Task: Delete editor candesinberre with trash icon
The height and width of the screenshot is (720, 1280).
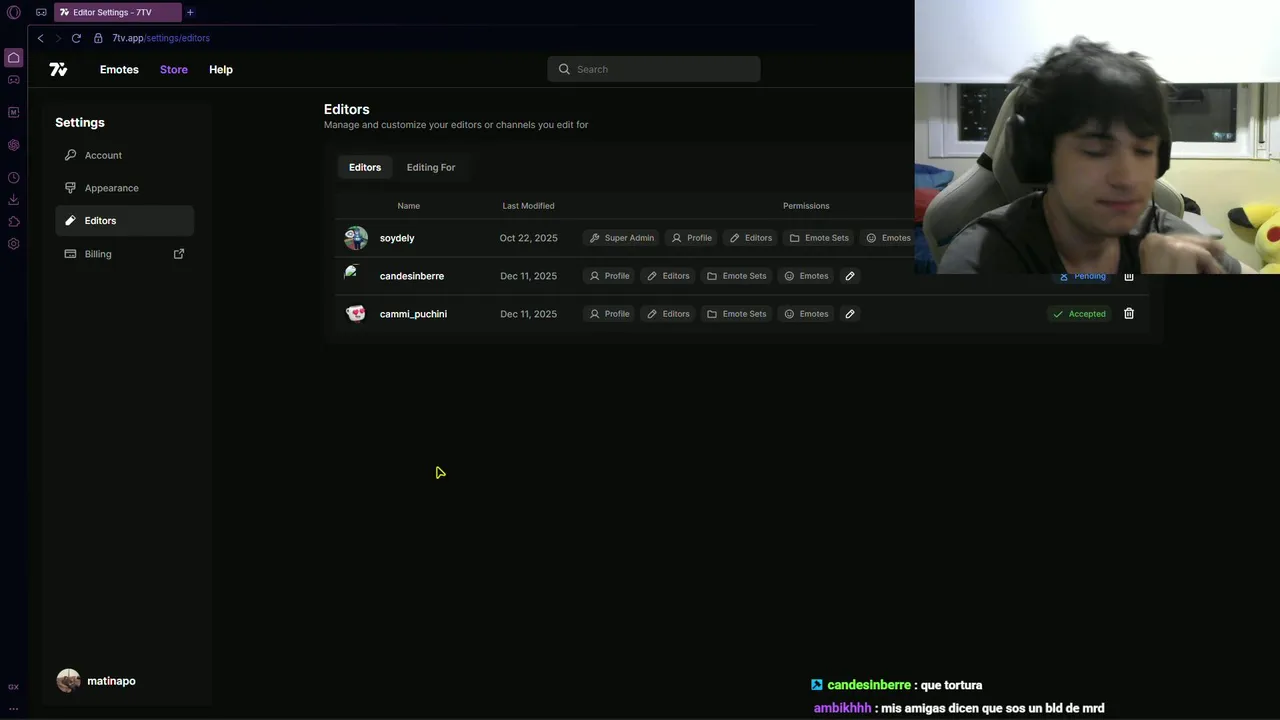Action: click(x=1129, y=277)
